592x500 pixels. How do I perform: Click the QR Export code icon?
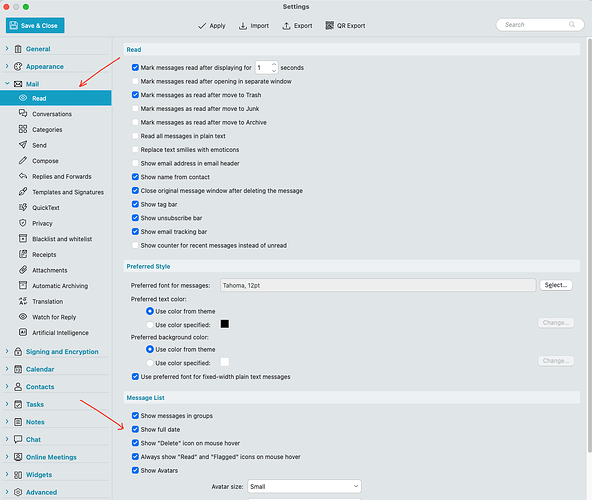[x=330, y=25]
